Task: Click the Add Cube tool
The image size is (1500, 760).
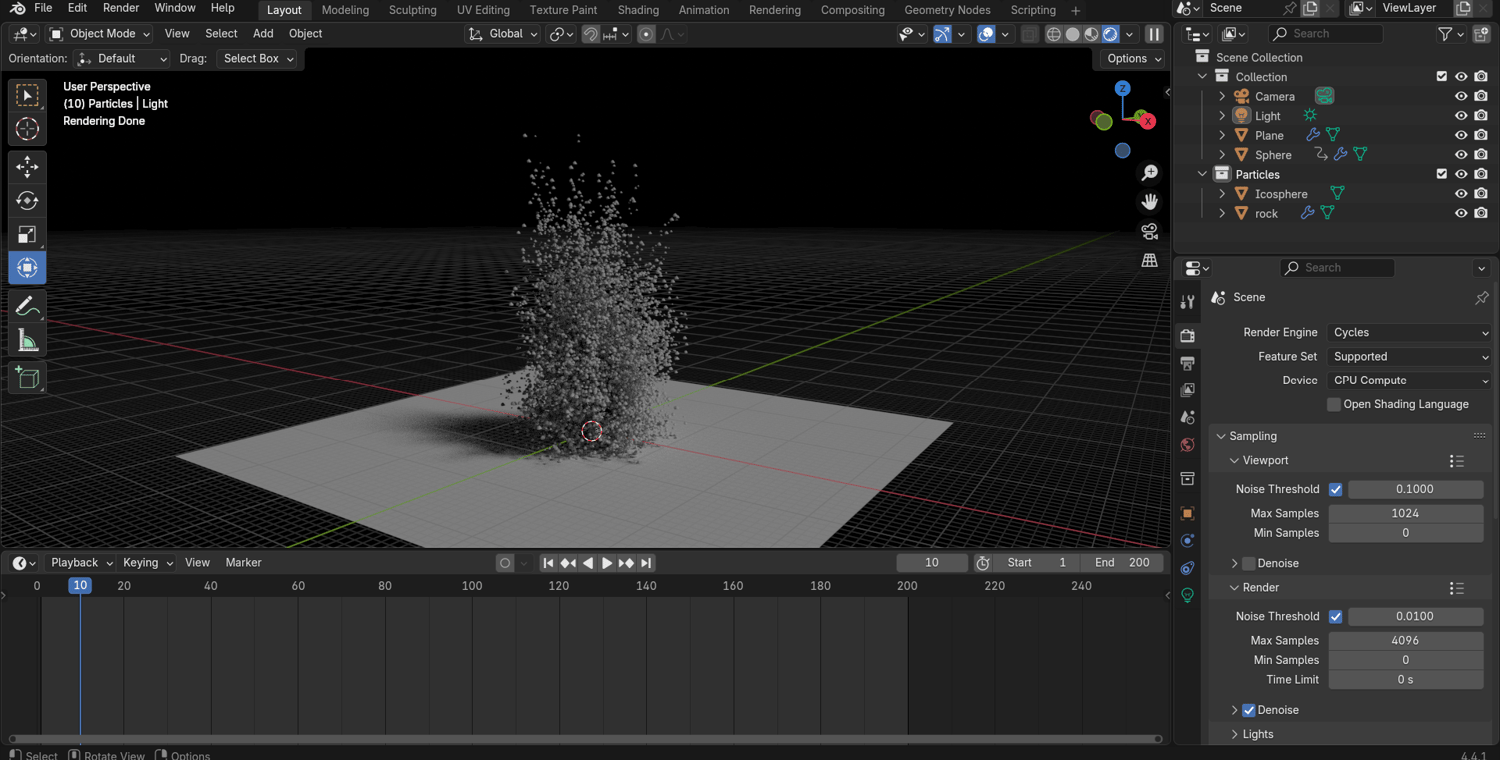Action: tap(27, 377)
